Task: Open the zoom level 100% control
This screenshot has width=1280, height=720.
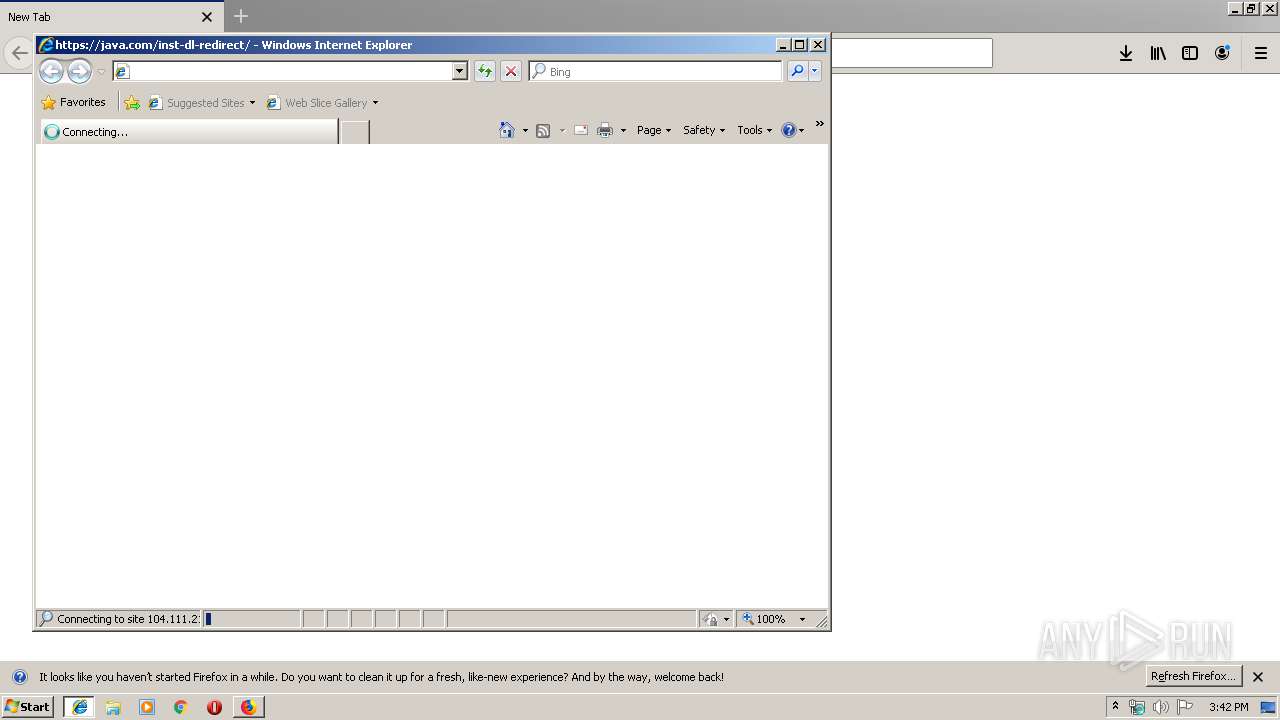Action: tap(765, 619)
